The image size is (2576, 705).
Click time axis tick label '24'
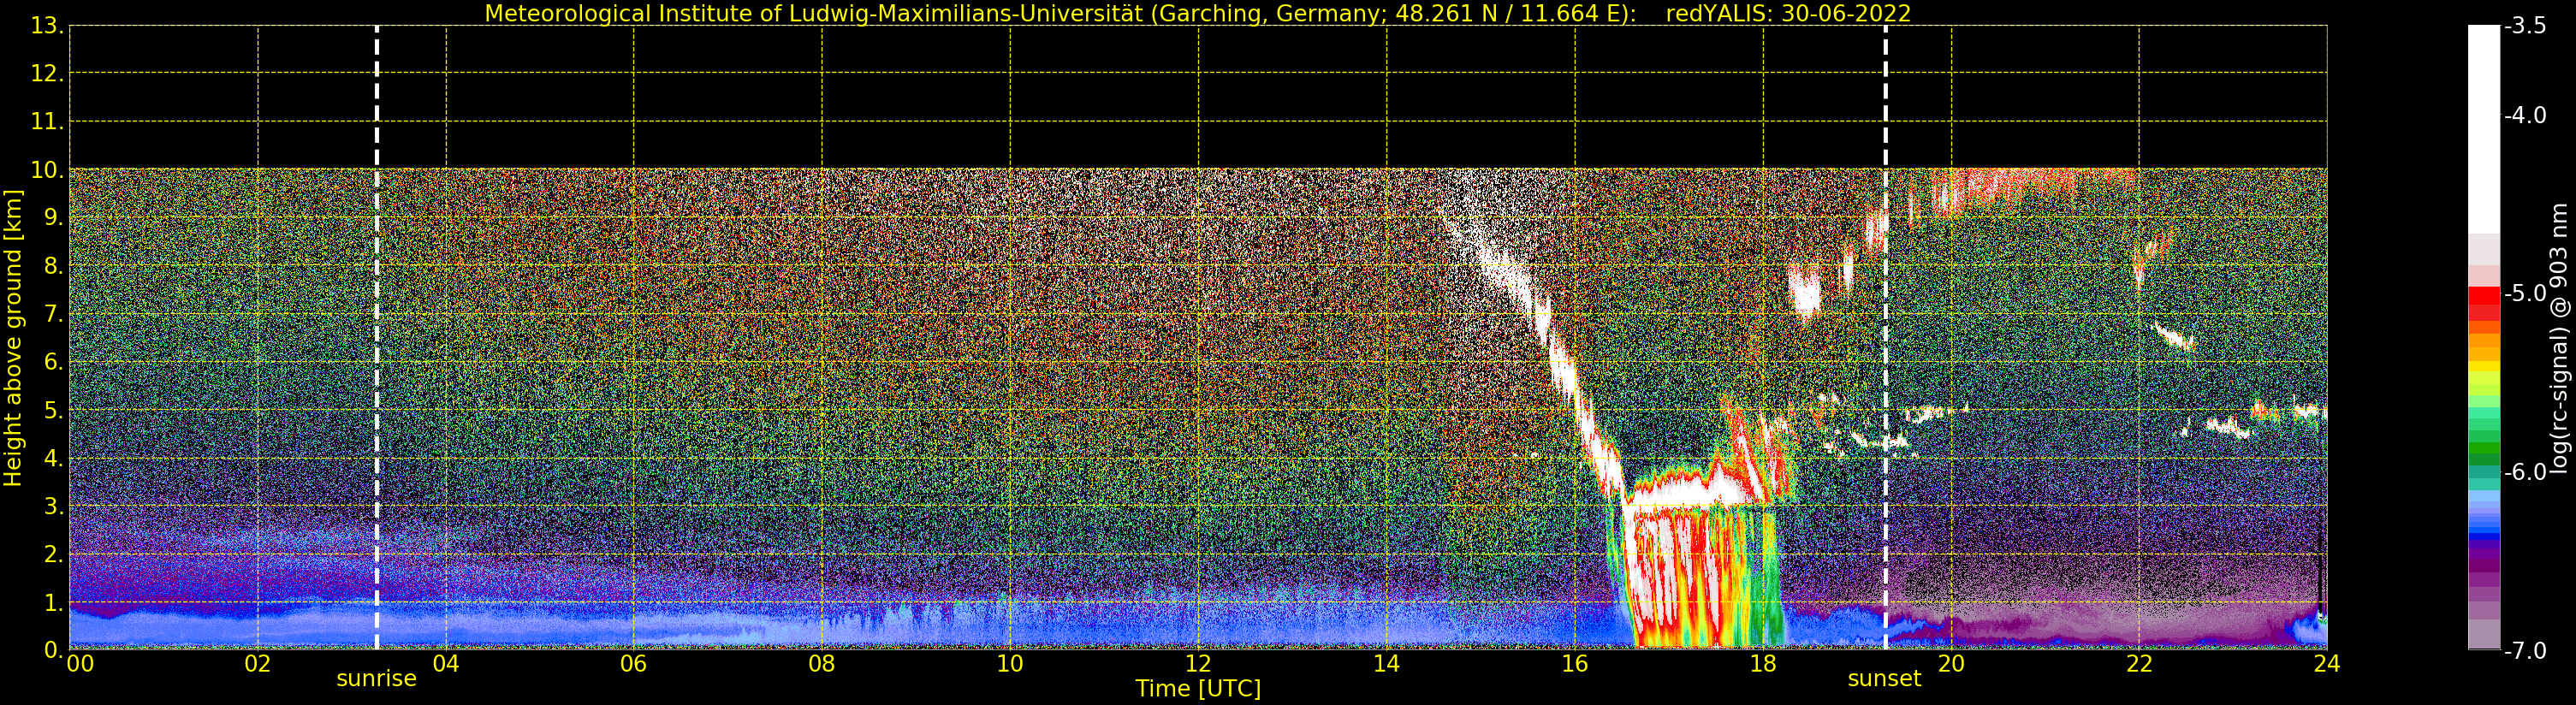coord(2327,664)
